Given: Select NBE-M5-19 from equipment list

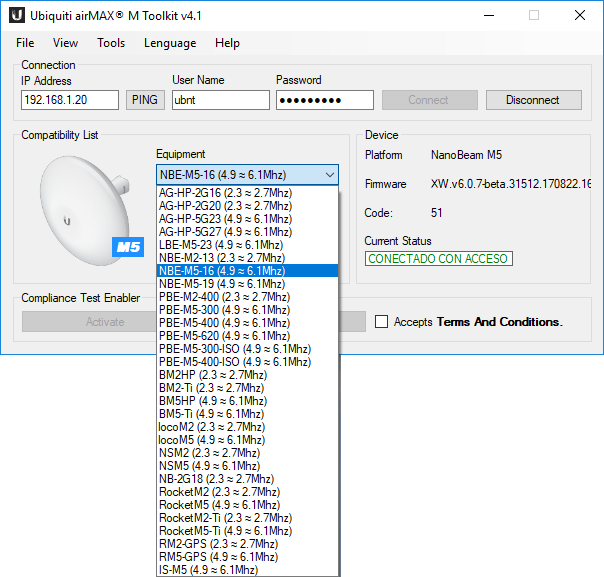Looking at the screenshot, I should click(x=248, y=284).
